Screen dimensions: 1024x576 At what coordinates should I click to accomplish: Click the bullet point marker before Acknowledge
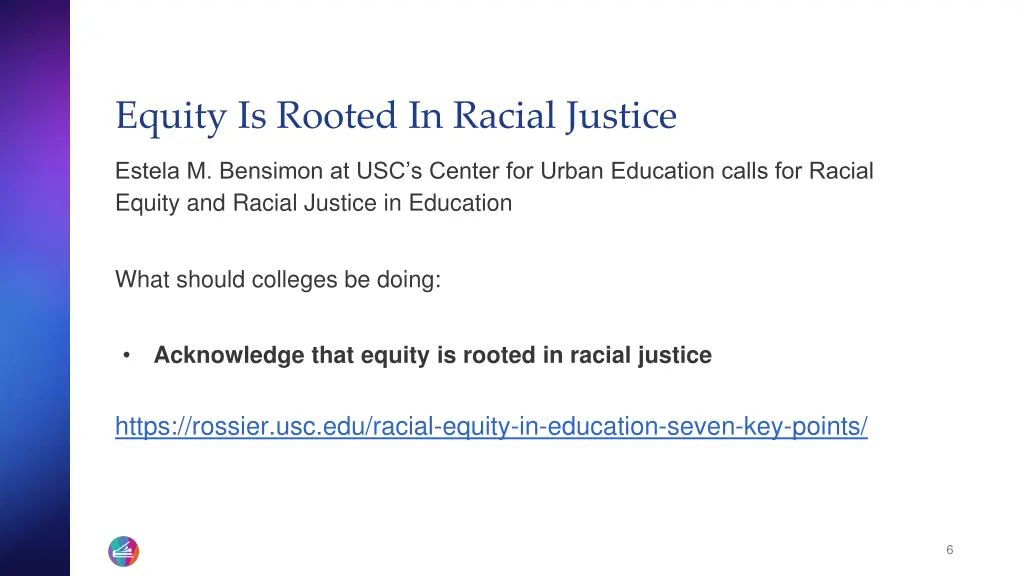pyautogui.click(x=128, y=355)
